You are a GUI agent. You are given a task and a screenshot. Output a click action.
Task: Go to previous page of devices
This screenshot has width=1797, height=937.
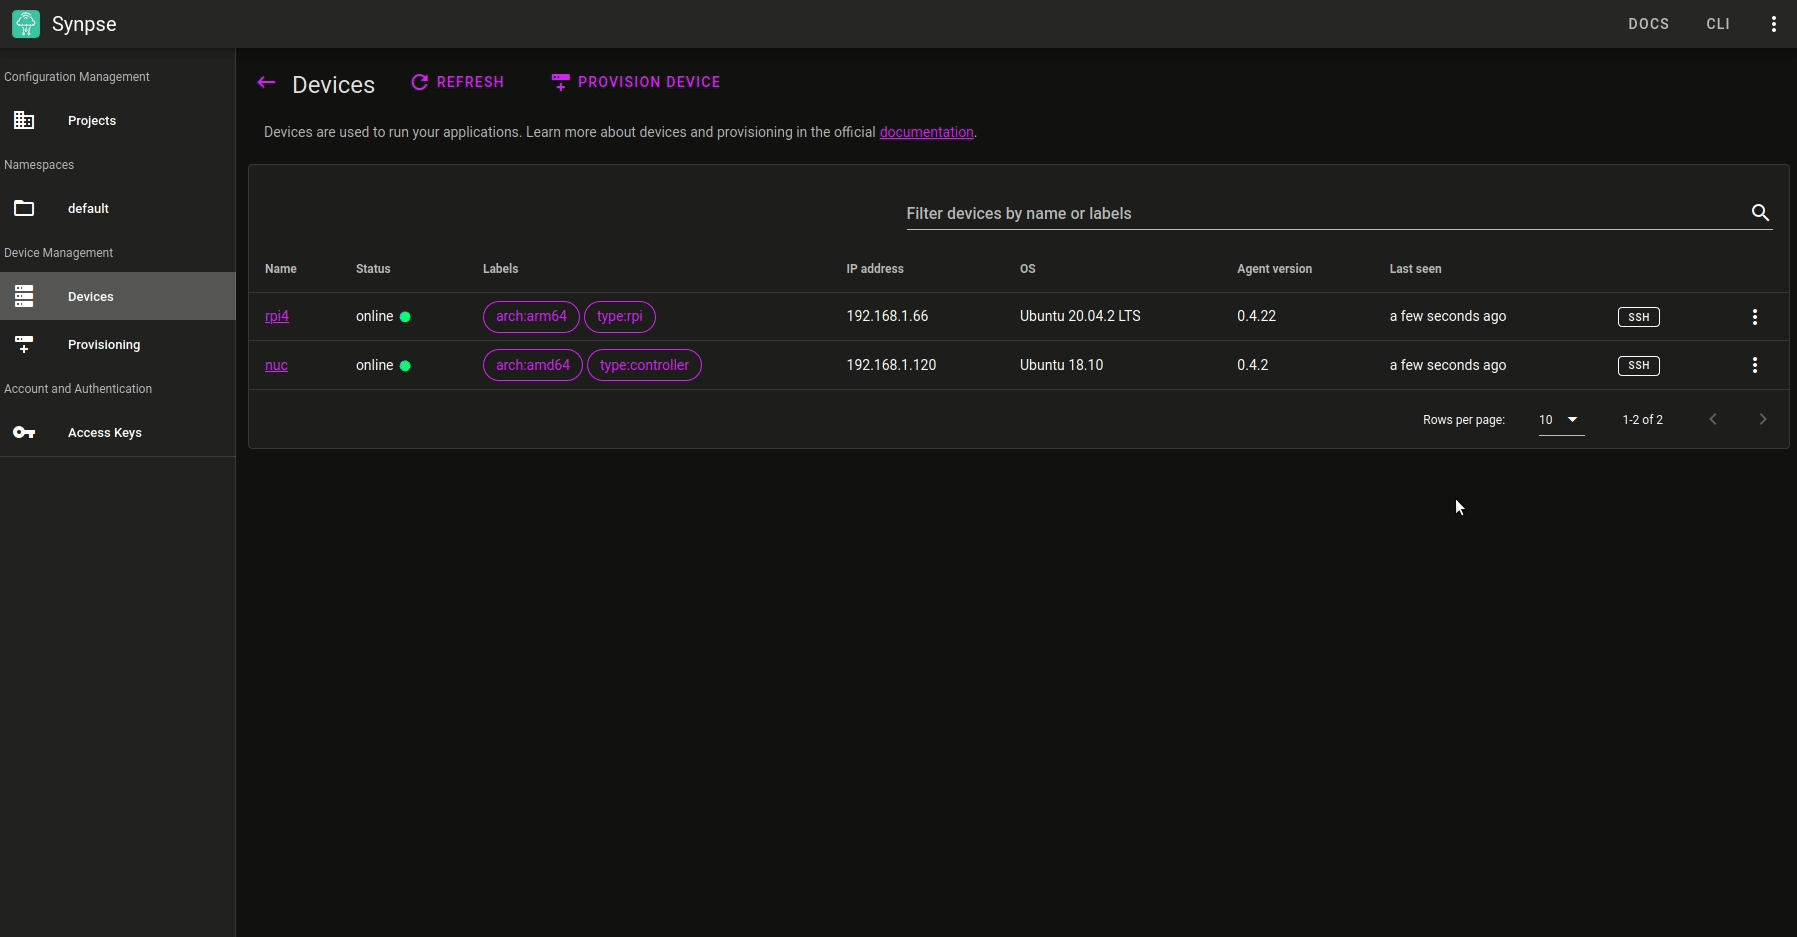pyautogui.click(x=1713, y=420)
